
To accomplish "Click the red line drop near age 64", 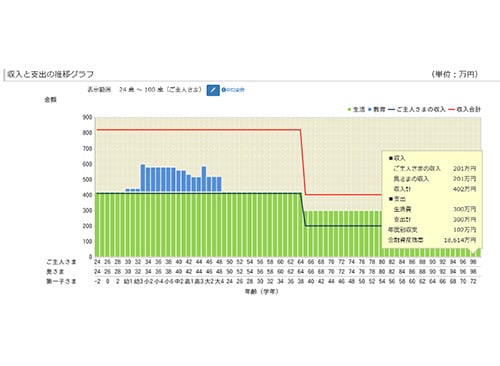I will pos(303,162).
